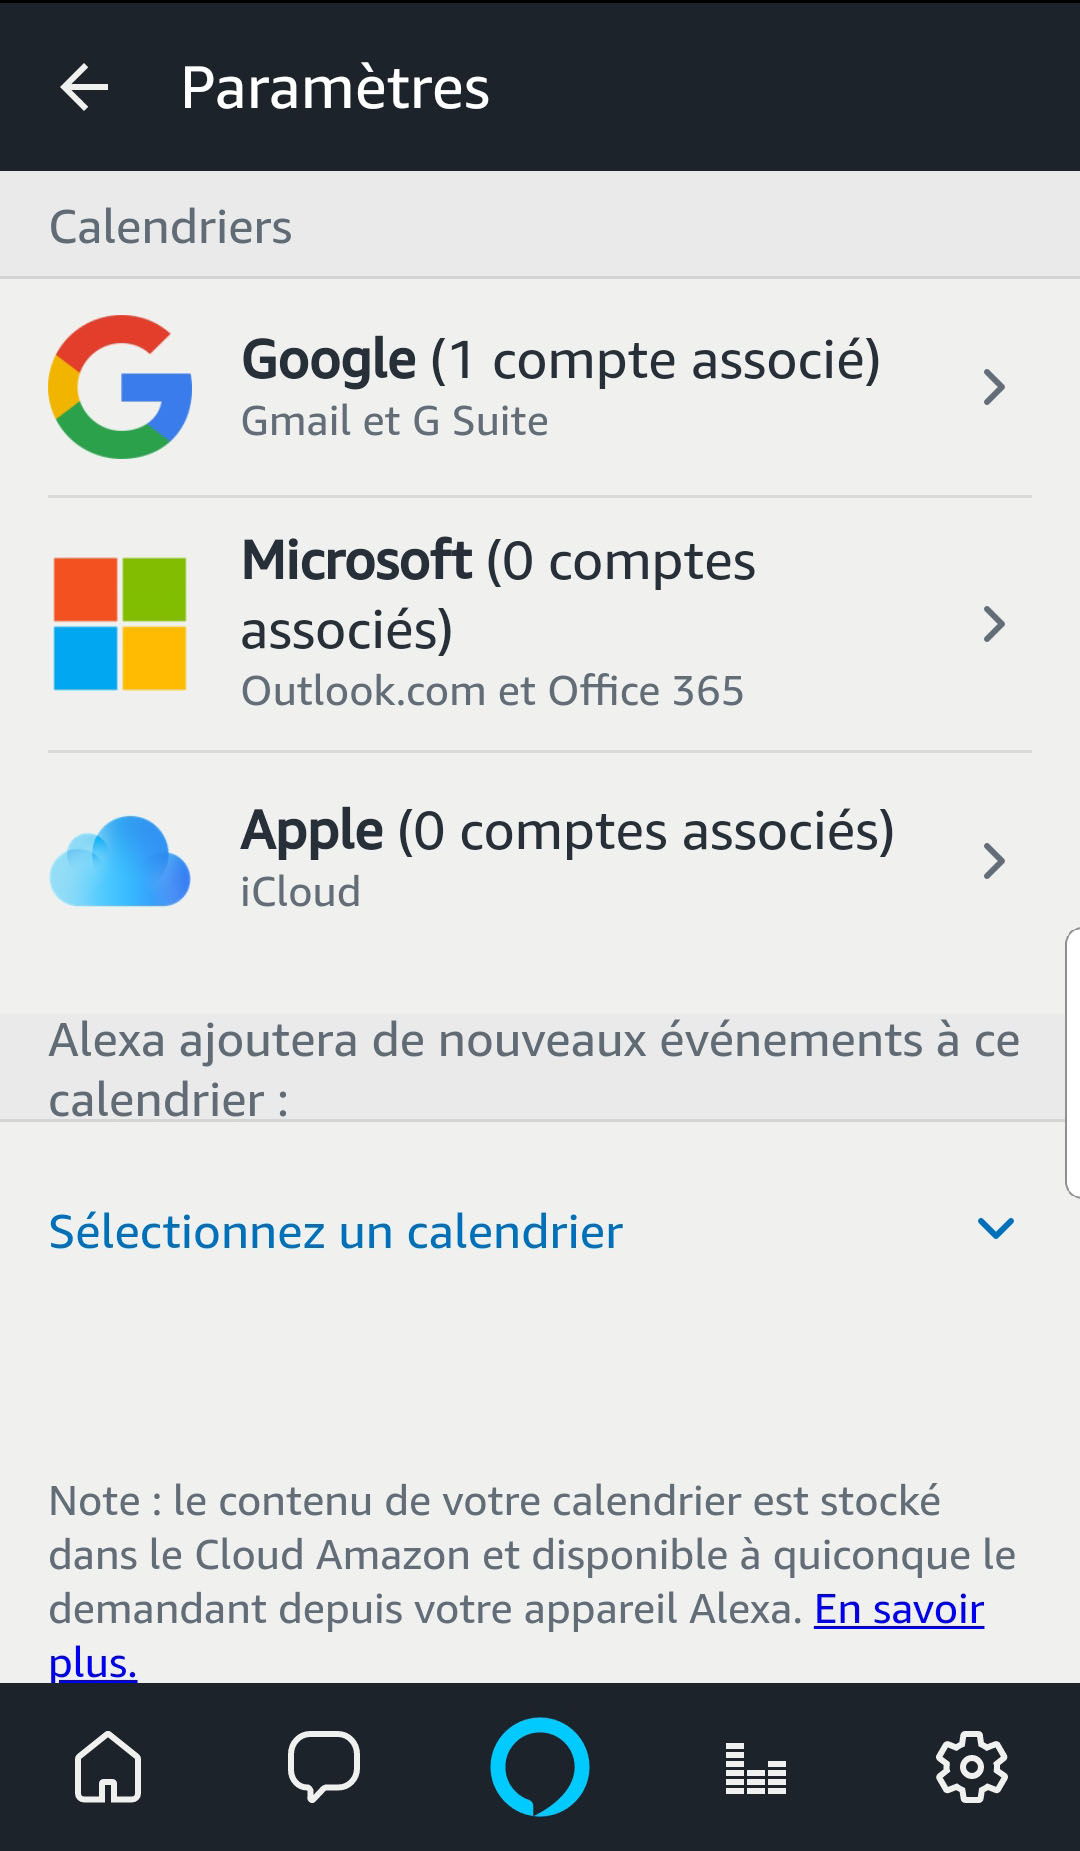Tap the Google logo icon

(120, 387)
